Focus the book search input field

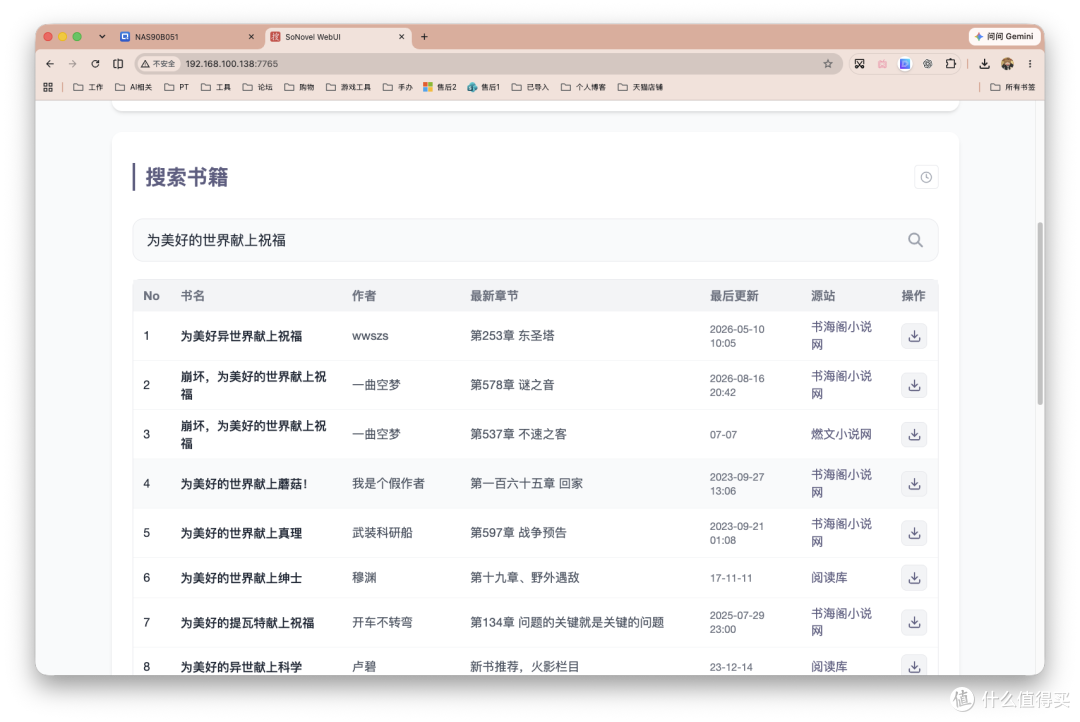coord(534,240)
